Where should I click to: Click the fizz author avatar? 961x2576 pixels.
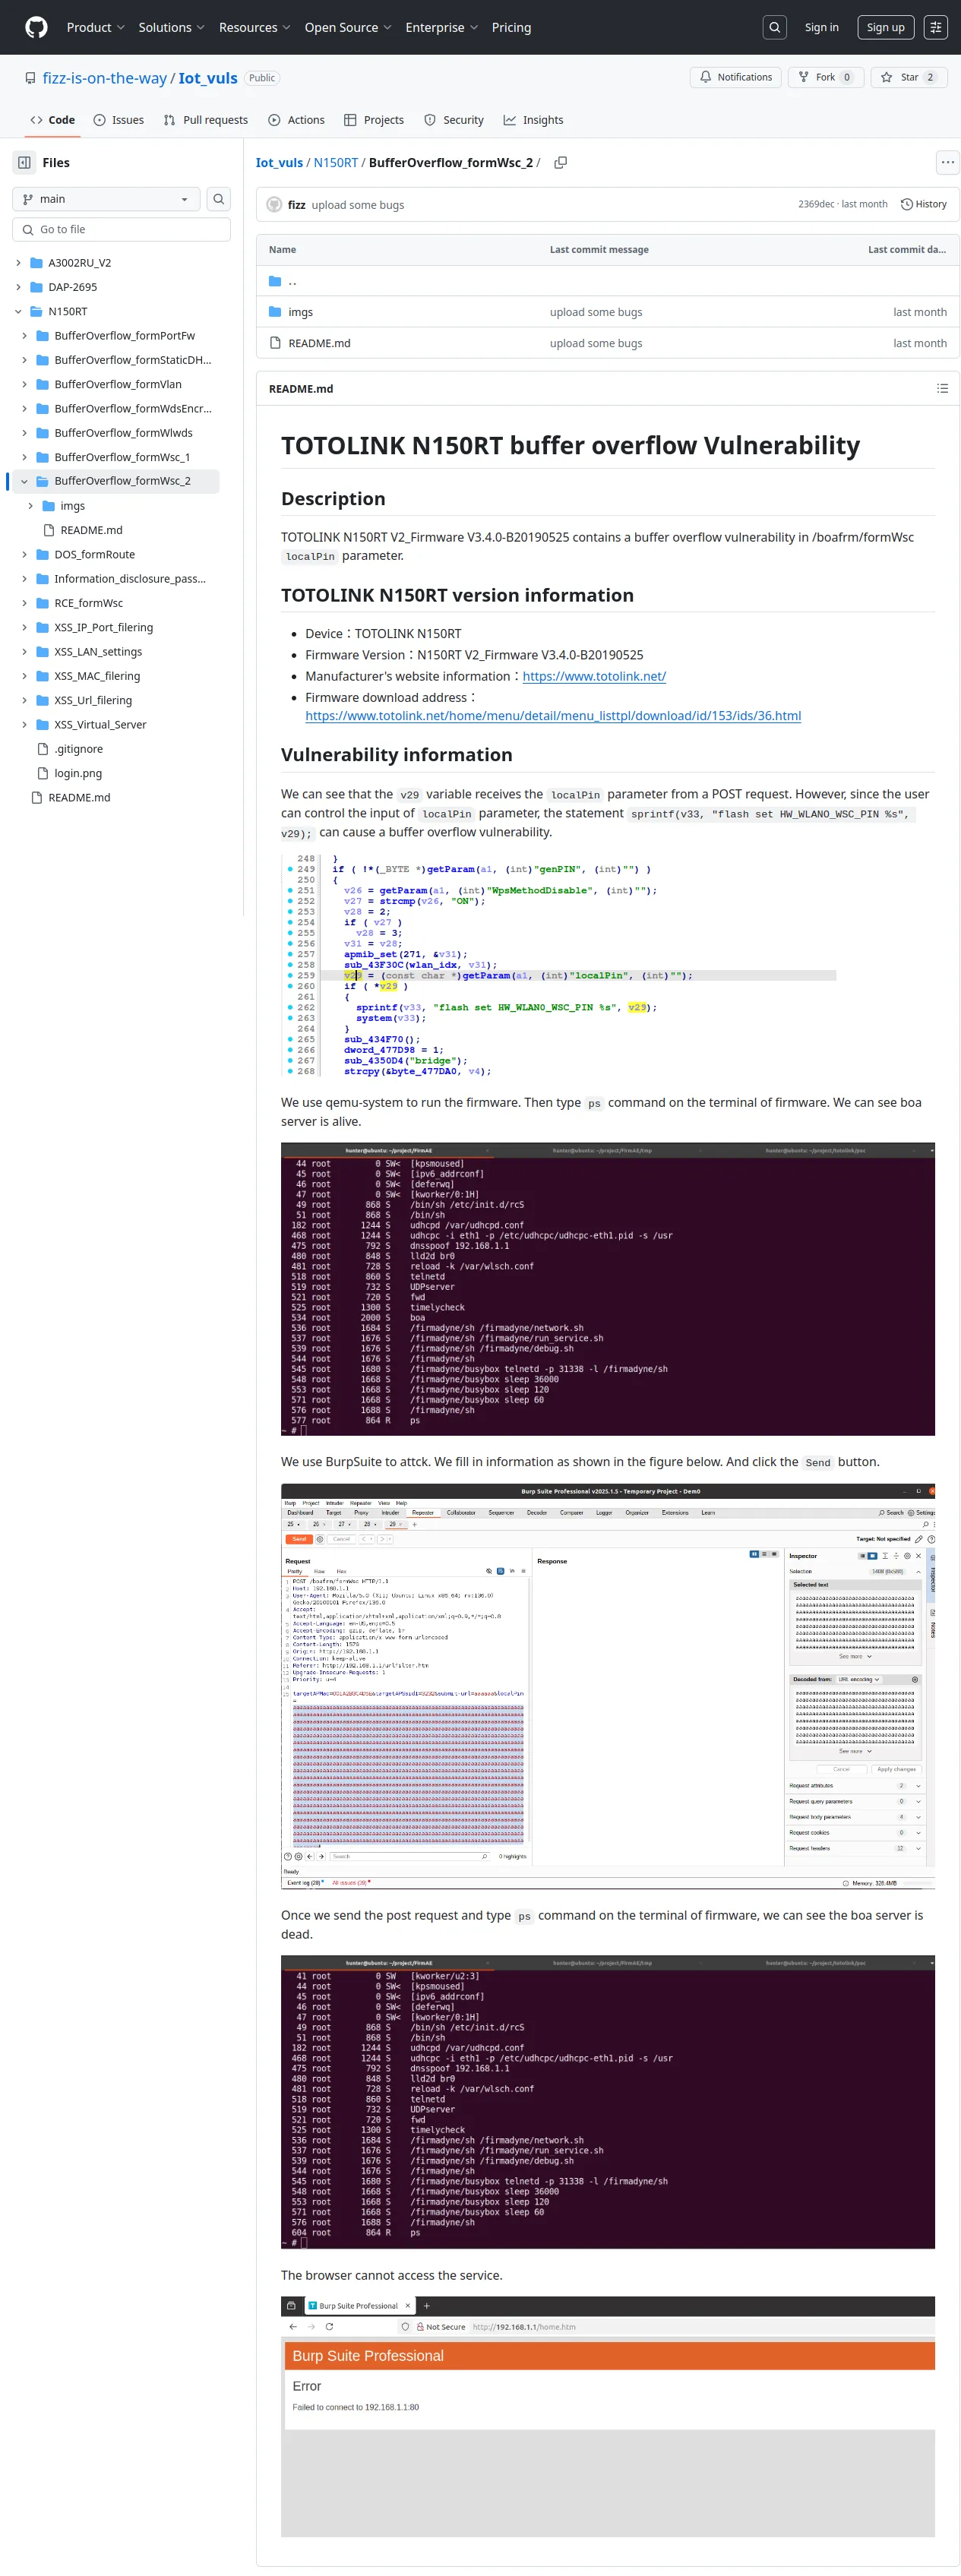pyautogui.click(x=274, y=204)
